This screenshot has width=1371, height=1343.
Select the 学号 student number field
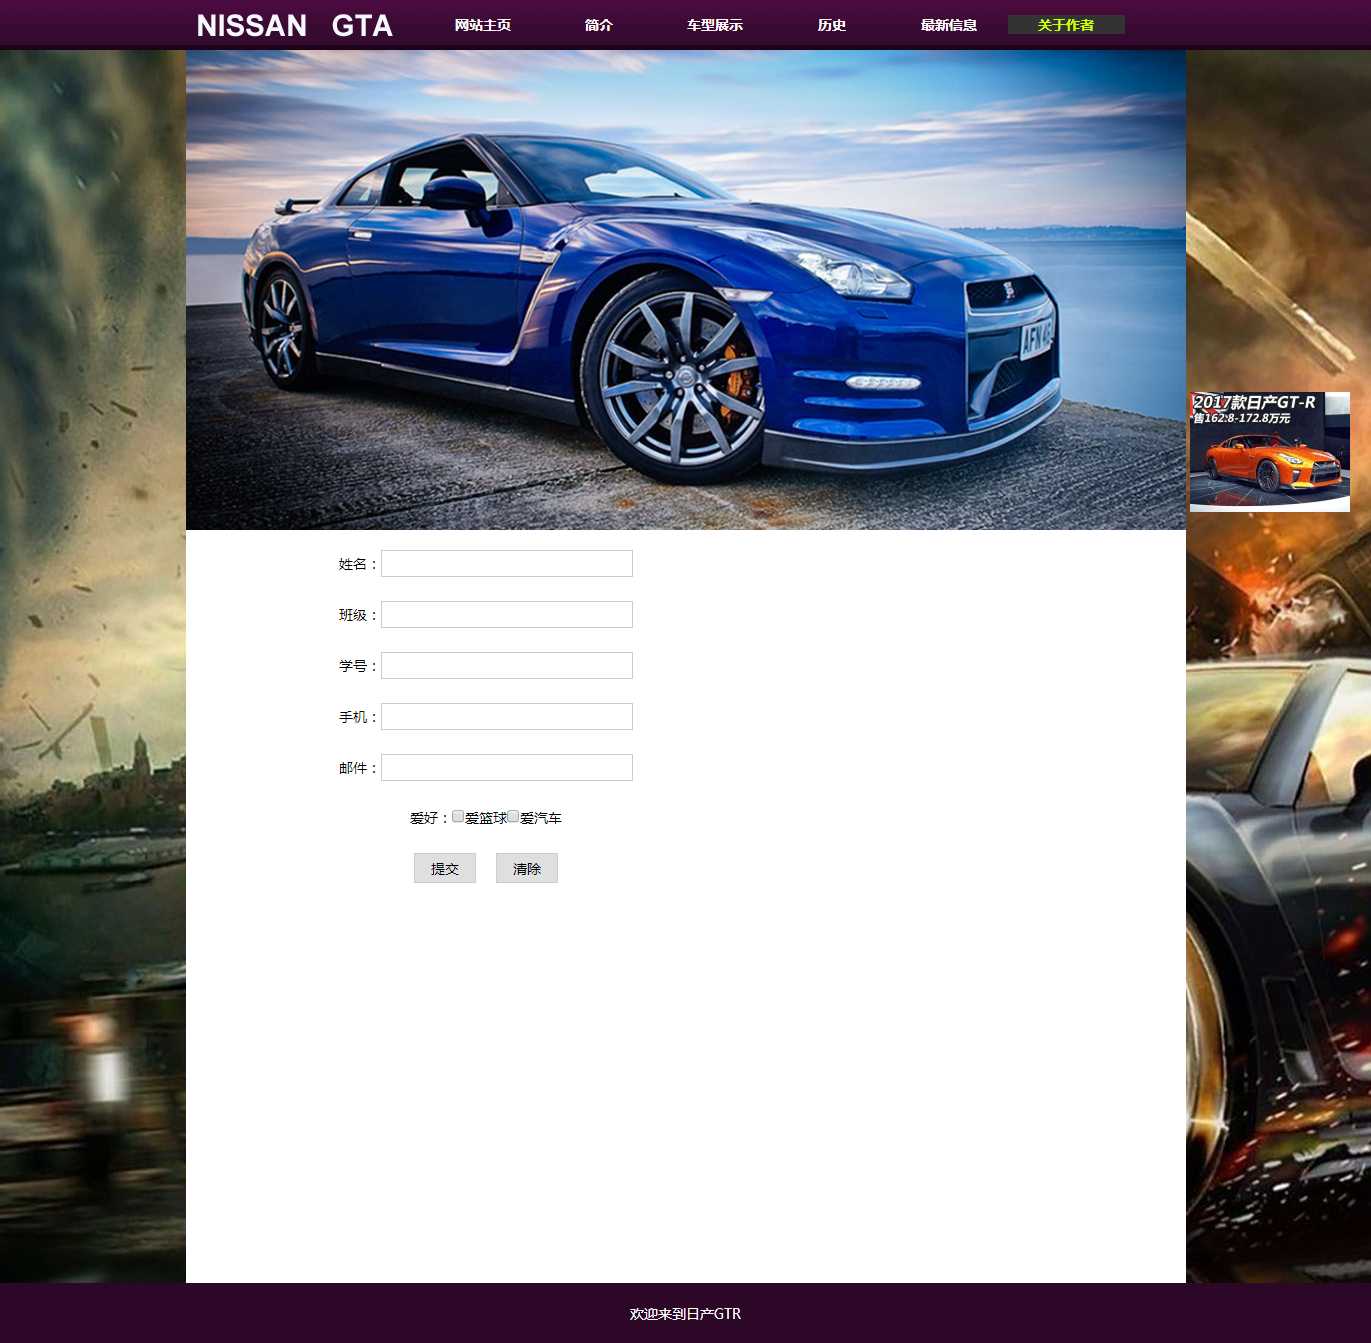click(x=507, y=666)
